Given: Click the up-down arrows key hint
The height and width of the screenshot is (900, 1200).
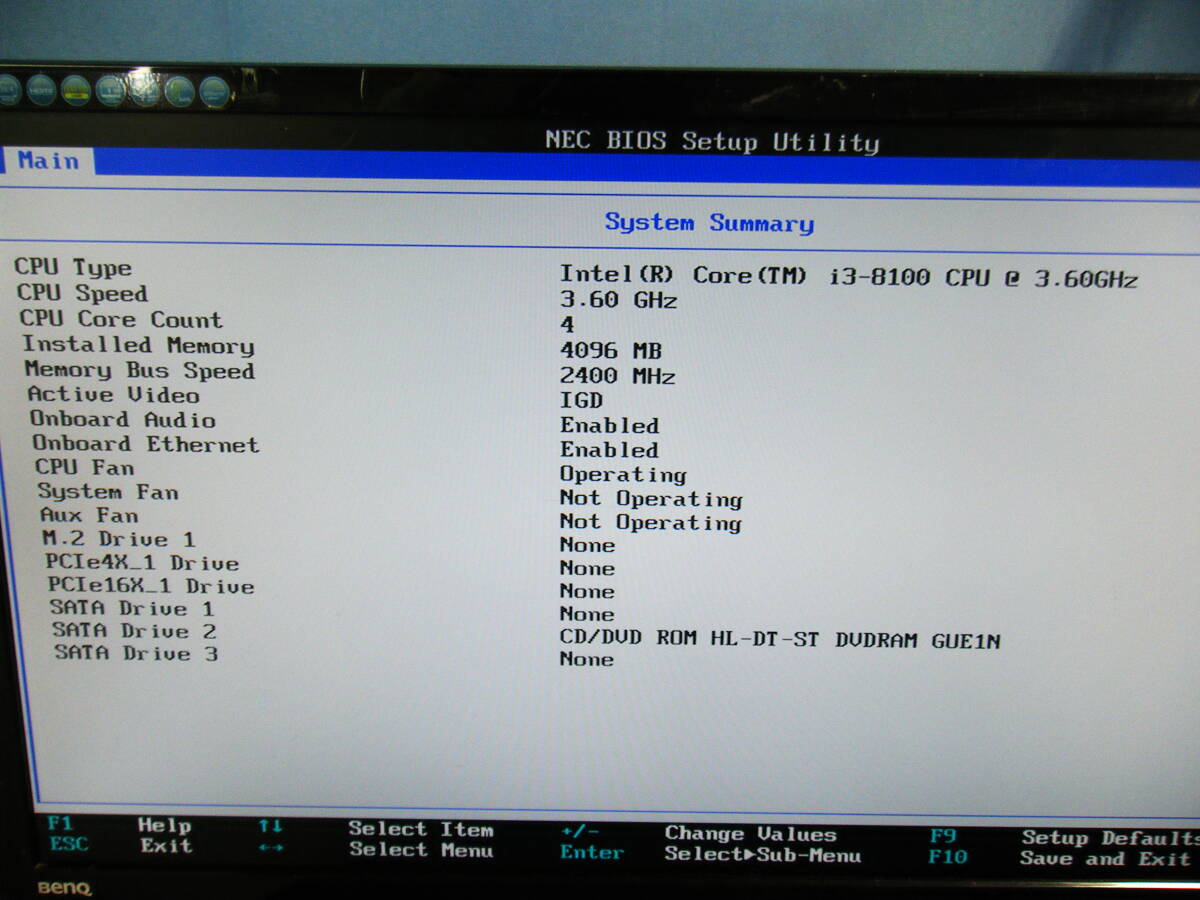Looking at the screenshot, I should pos(270,827).
